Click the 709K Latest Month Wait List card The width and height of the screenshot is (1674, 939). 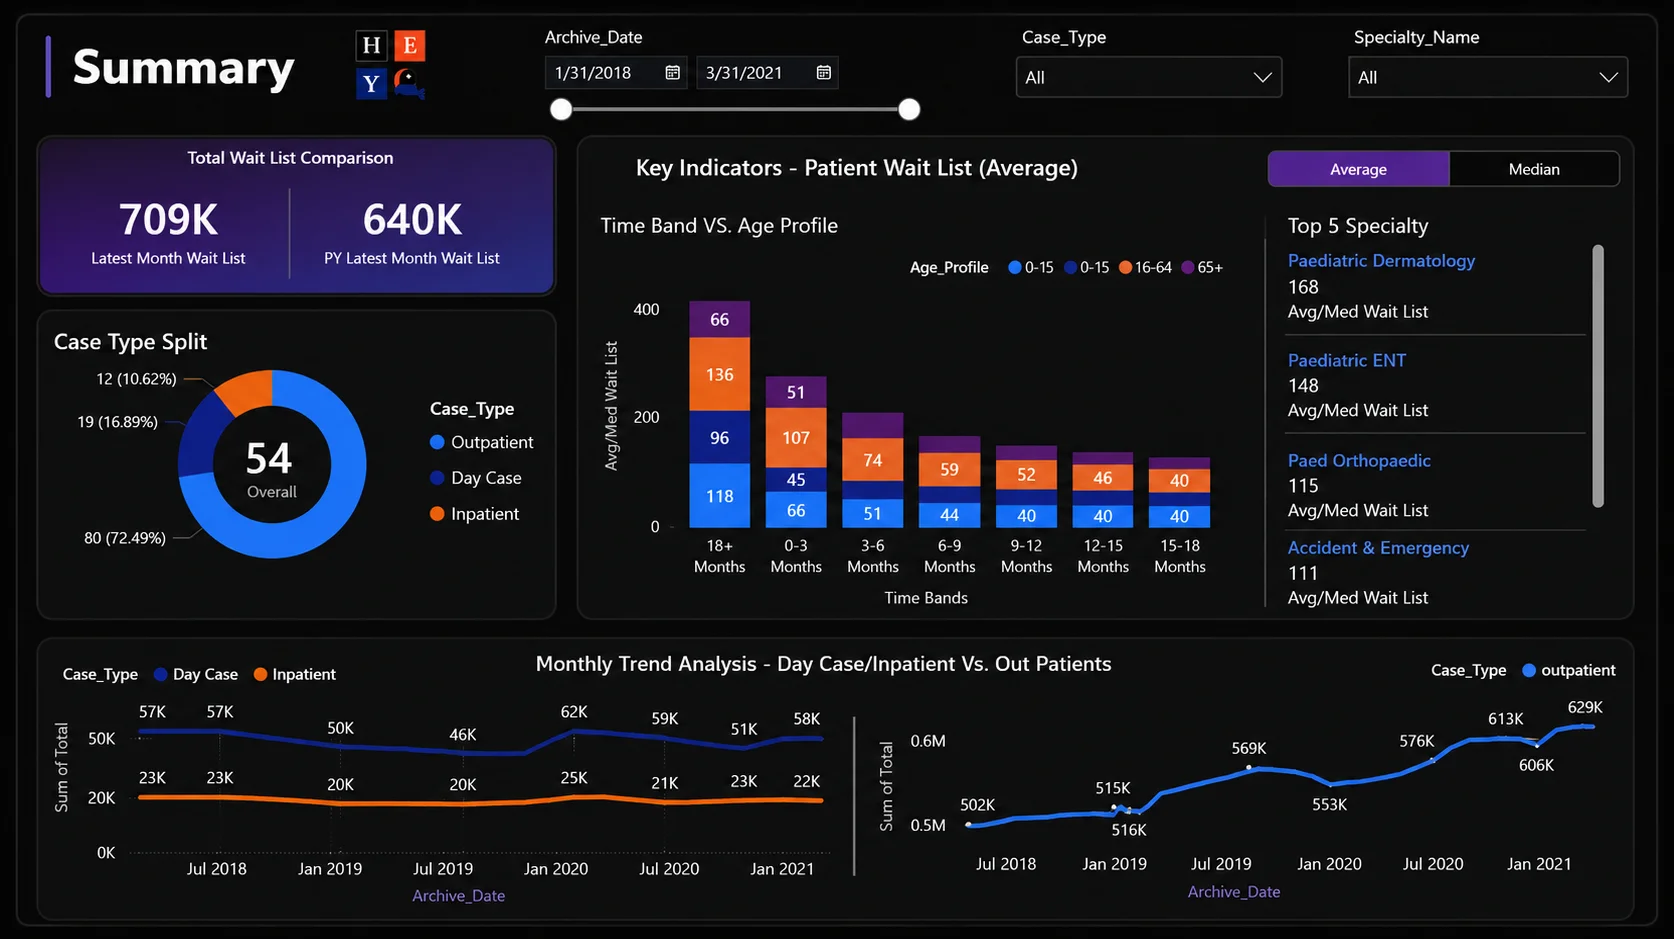coord(168,232)
